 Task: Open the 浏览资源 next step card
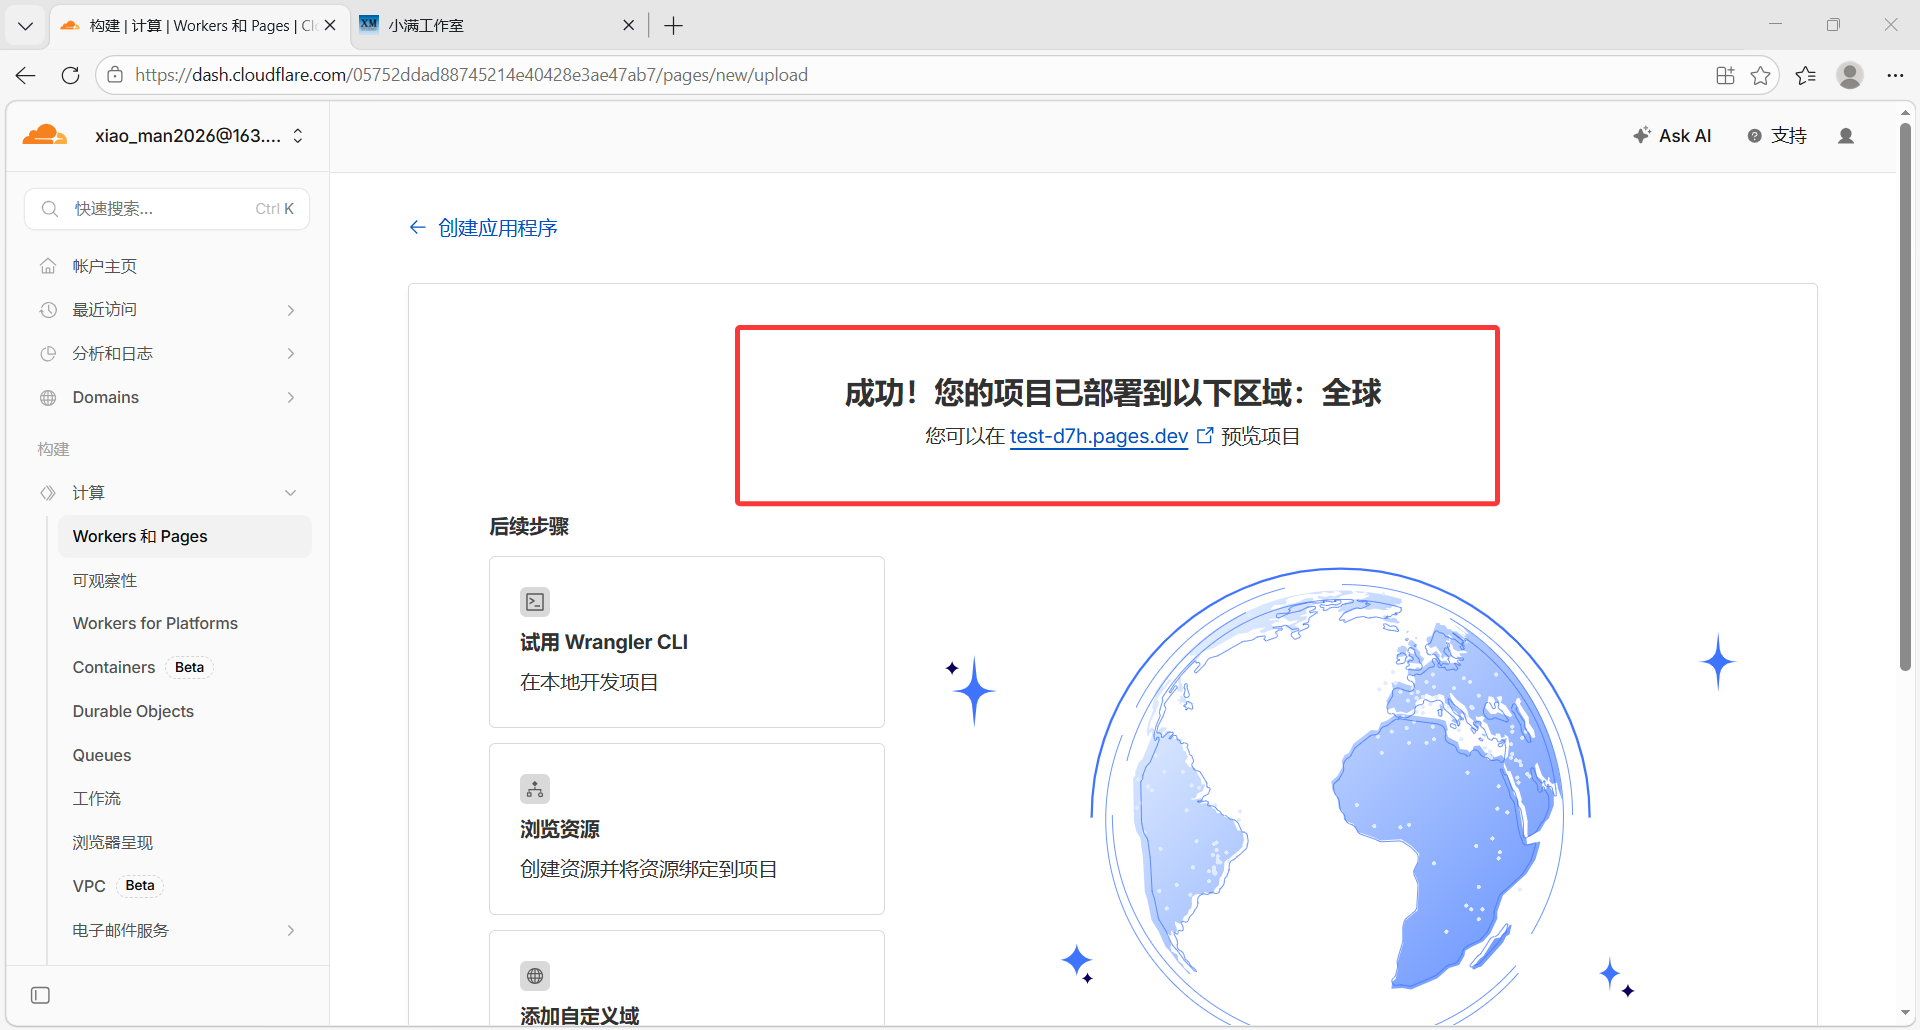click(x=686, y=829)
